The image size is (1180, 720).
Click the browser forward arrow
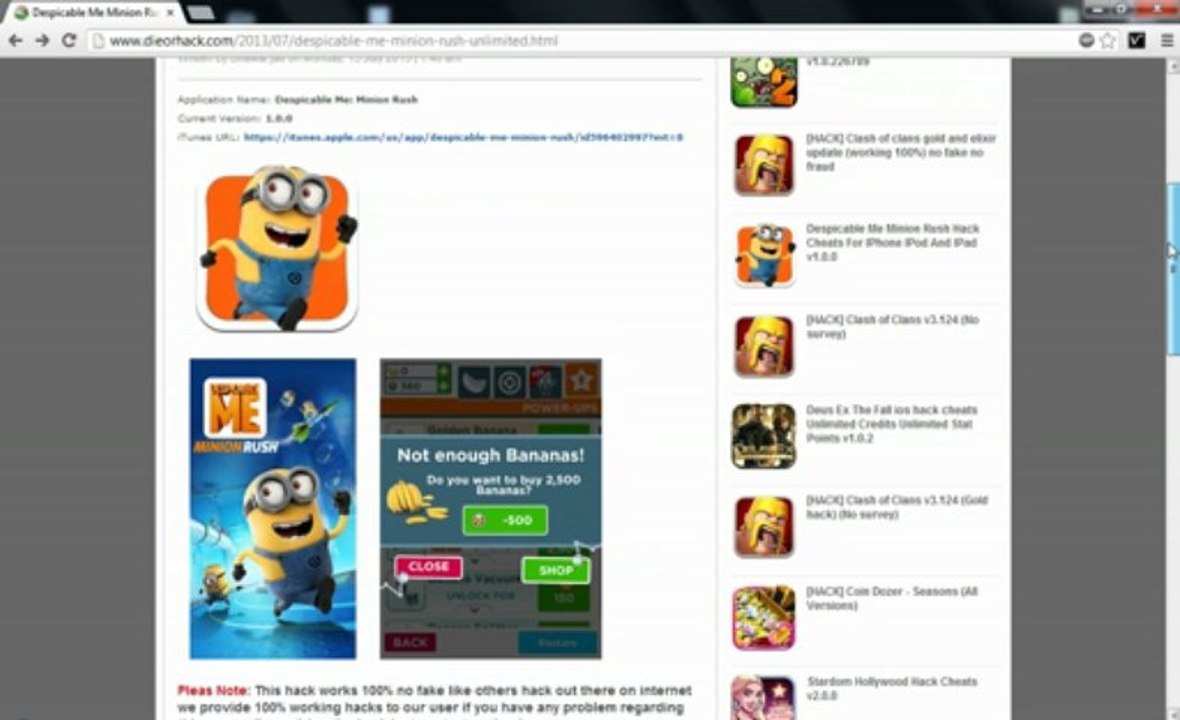pyautogui.click(x=42, y=41)
